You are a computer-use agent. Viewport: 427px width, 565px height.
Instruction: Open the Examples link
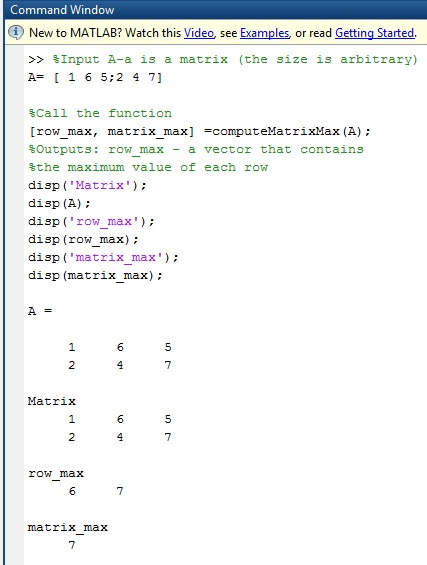coord(264,33)
